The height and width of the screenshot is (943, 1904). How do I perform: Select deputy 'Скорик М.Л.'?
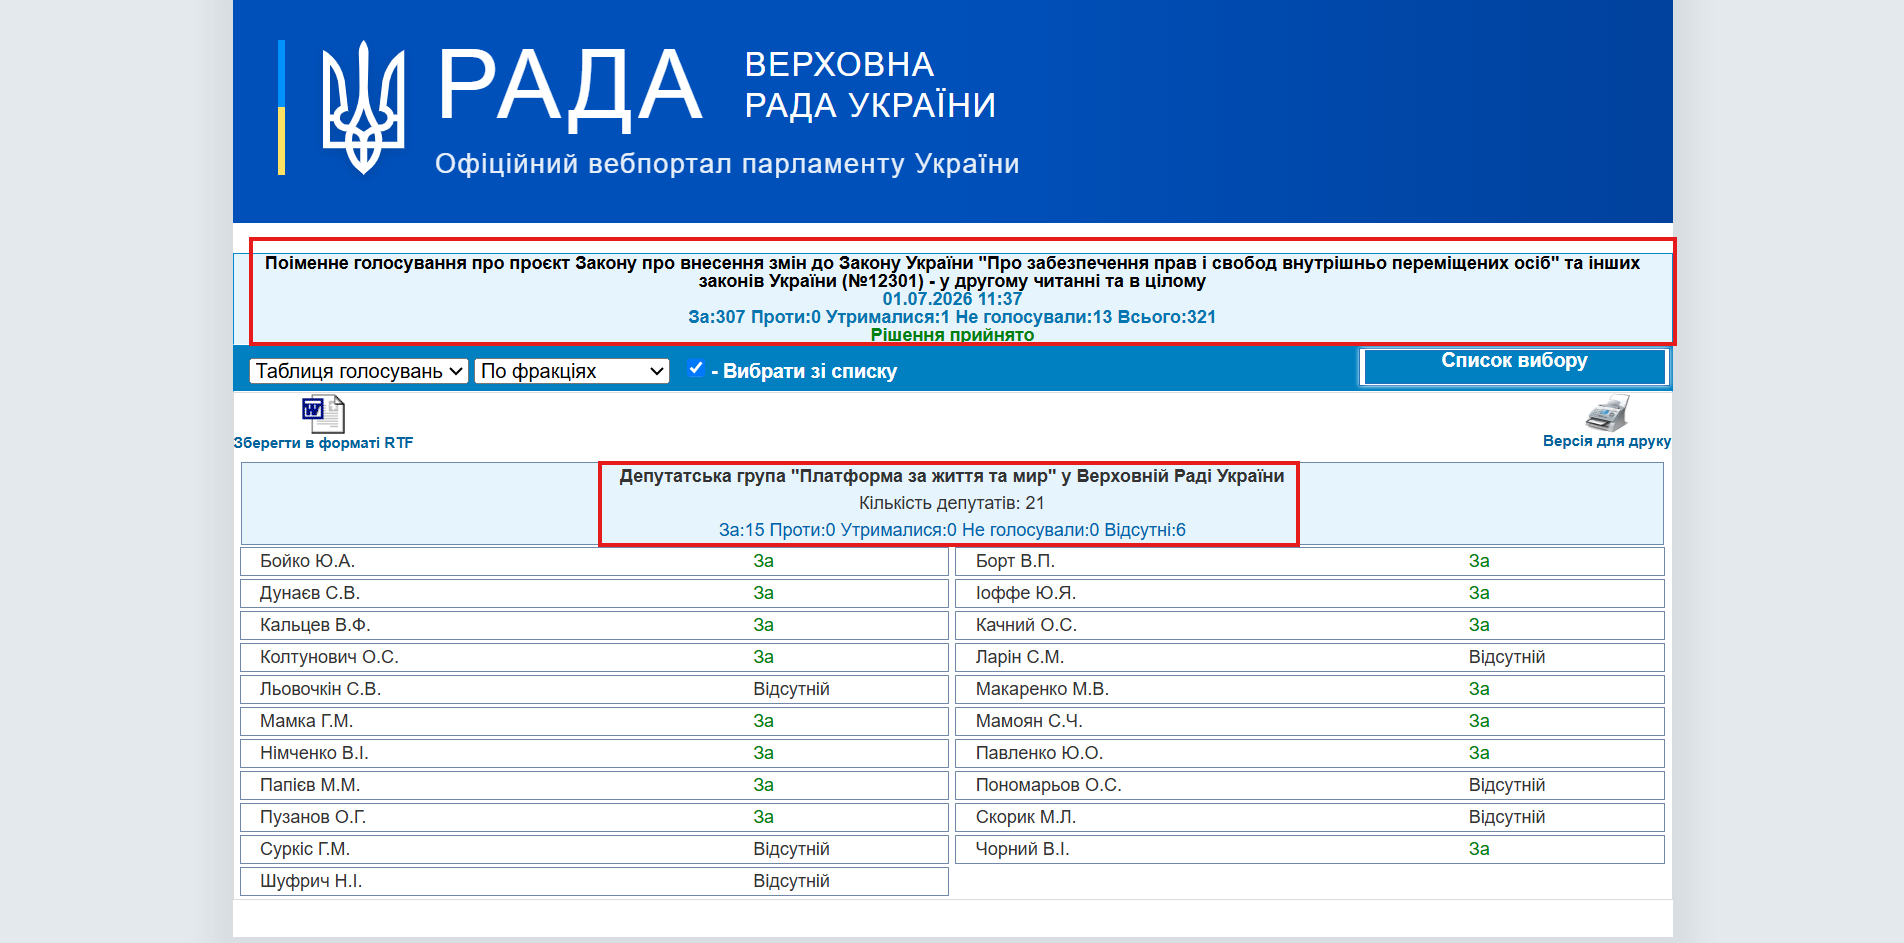(x=1026, y=817)
